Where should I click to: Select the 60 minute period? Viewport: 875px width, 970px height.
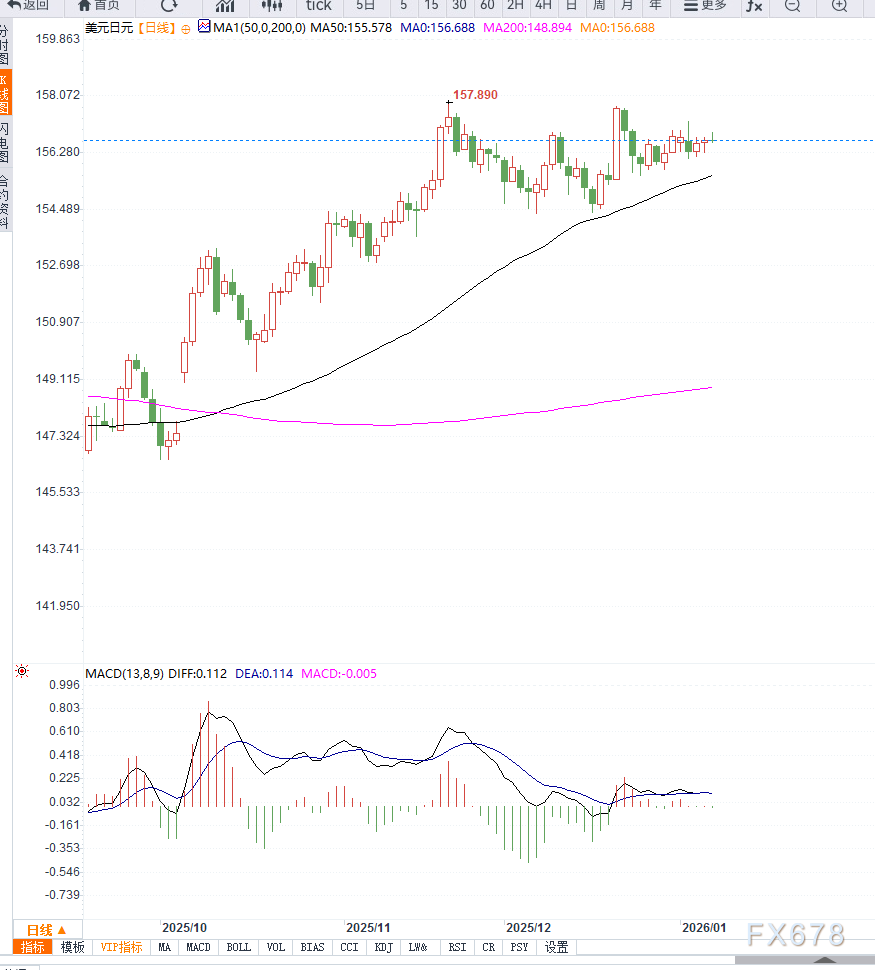[487, 5]
